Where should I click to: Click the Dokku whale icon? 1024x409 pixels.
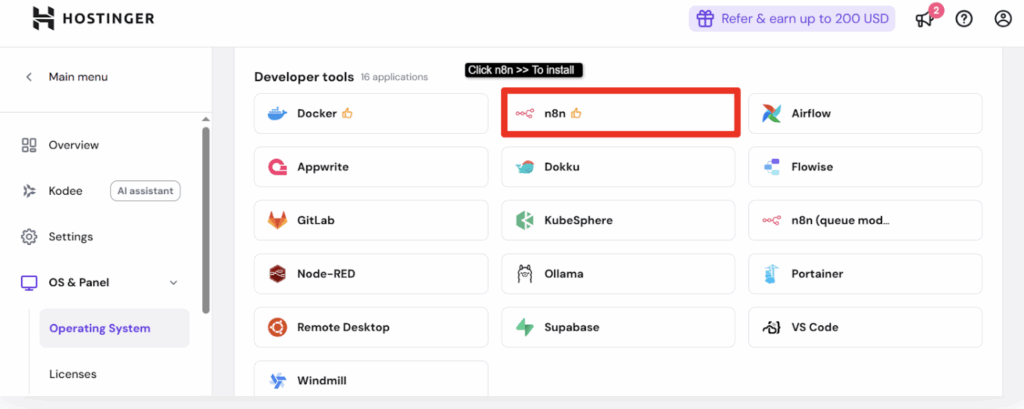click(x=524, y=167)
